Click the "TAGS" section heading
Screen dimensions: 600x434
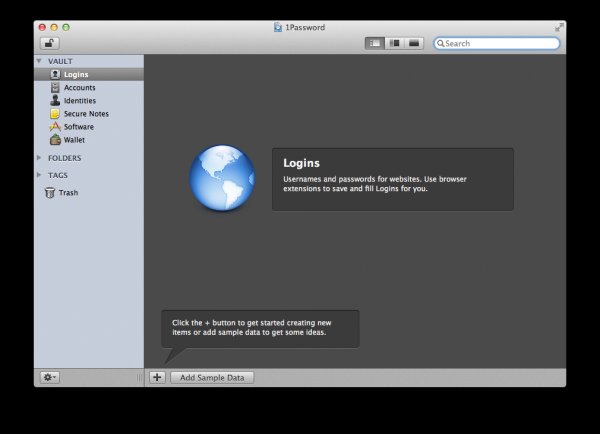pyautogui.click(x=58, y=175)
